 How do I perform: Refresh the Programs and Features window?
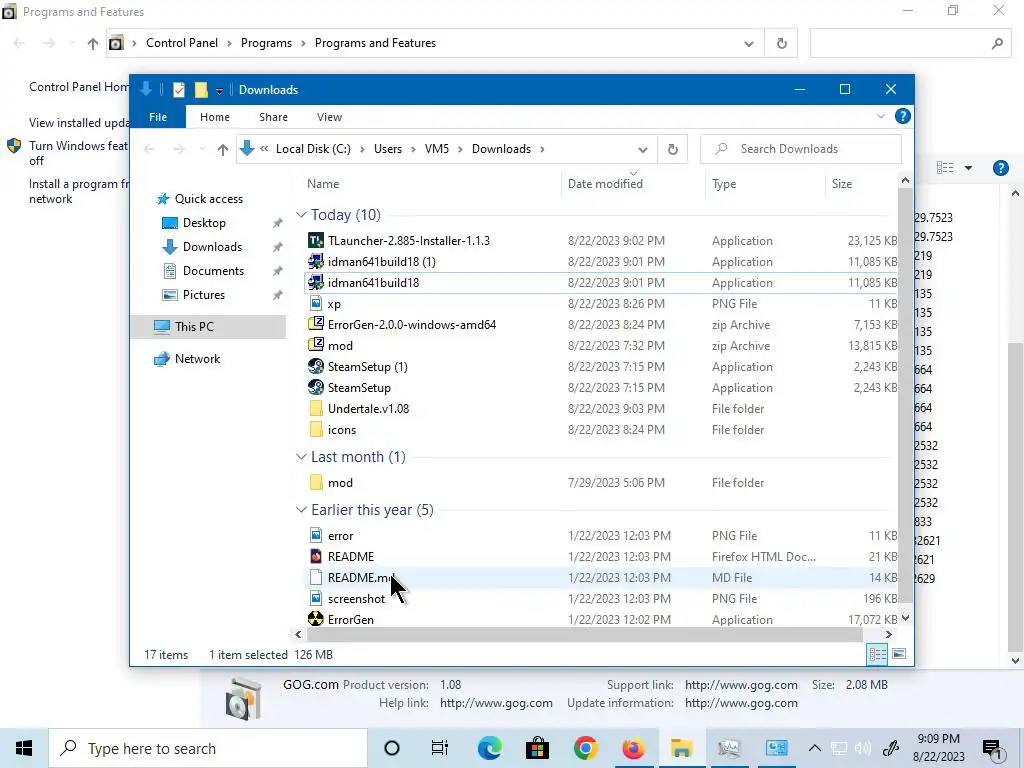point(782,44)
